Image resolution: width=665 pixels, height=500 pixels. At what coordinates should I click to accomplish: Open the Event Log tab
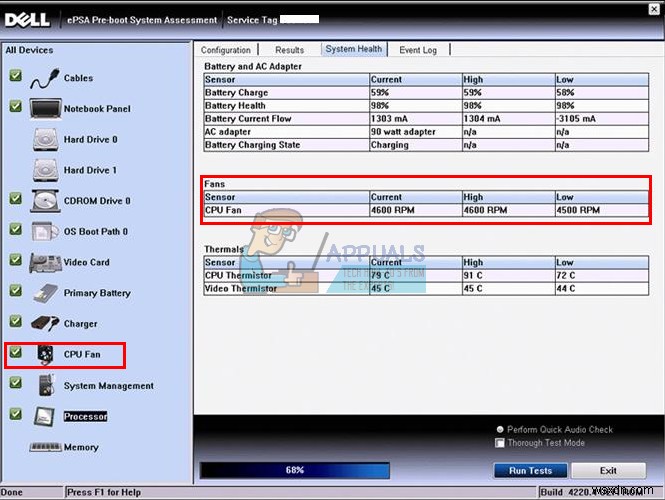coord(418,50)
